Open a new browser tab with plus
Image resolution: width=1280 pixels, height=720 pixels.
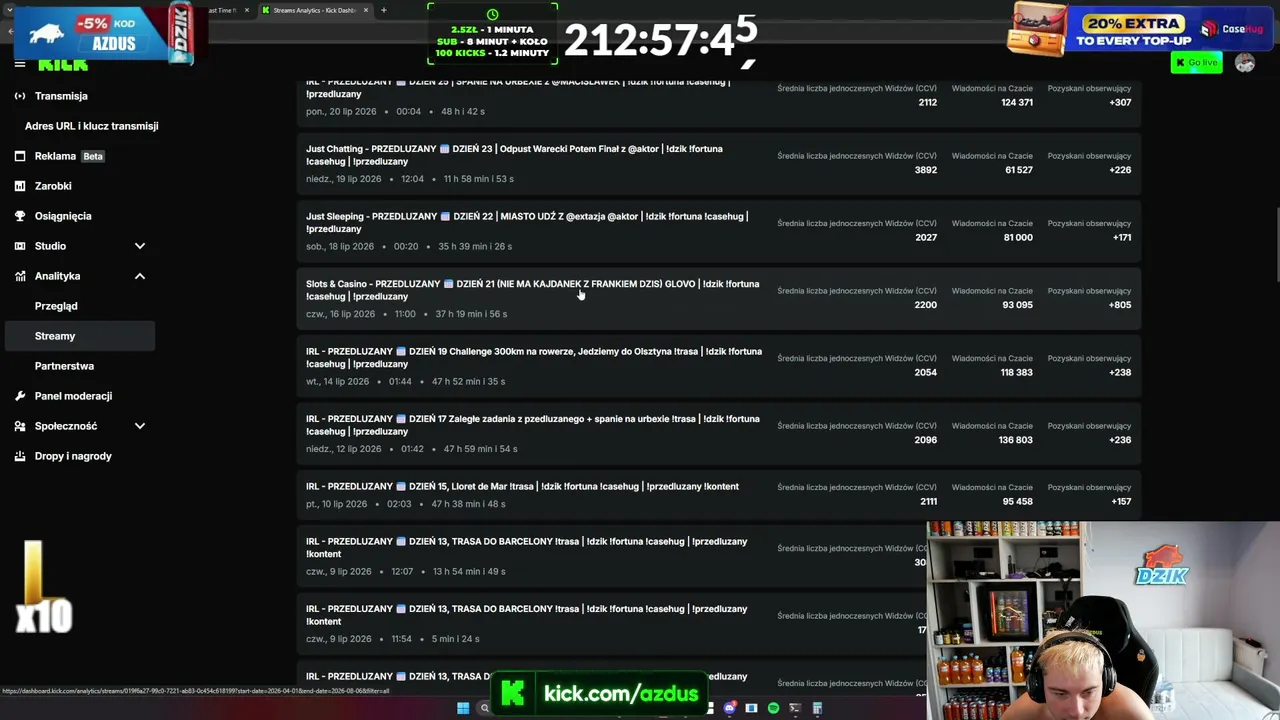click(x=384, y=10)
